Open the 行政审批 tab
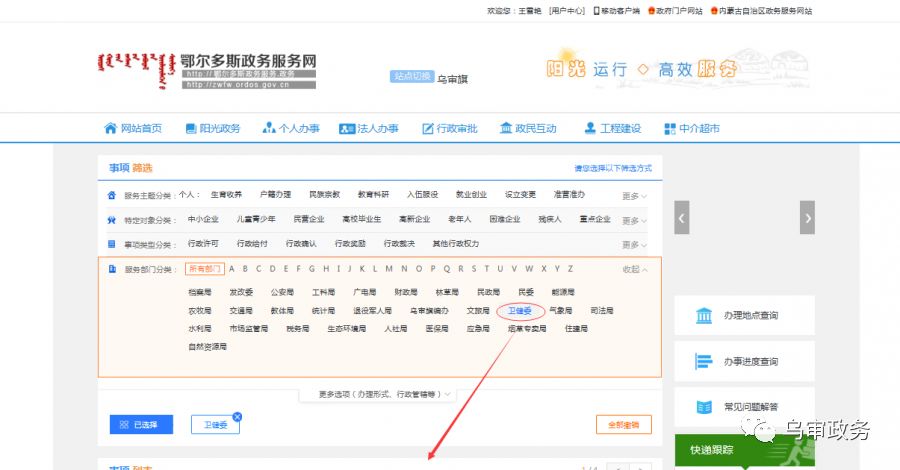900x470 pixels. pos(450,129)
